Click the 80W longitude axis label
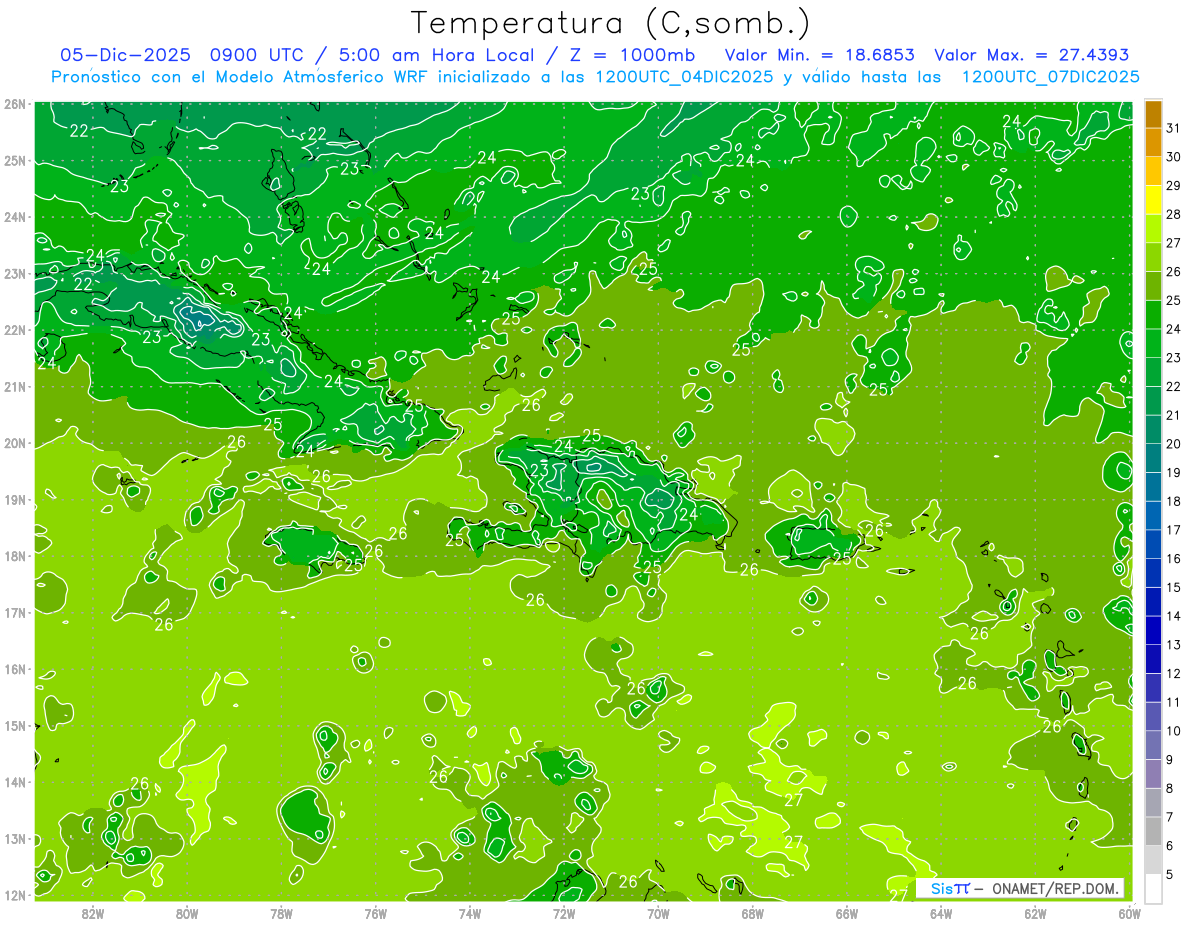The width and height of the screenshot is (1200, 927). 187,912
